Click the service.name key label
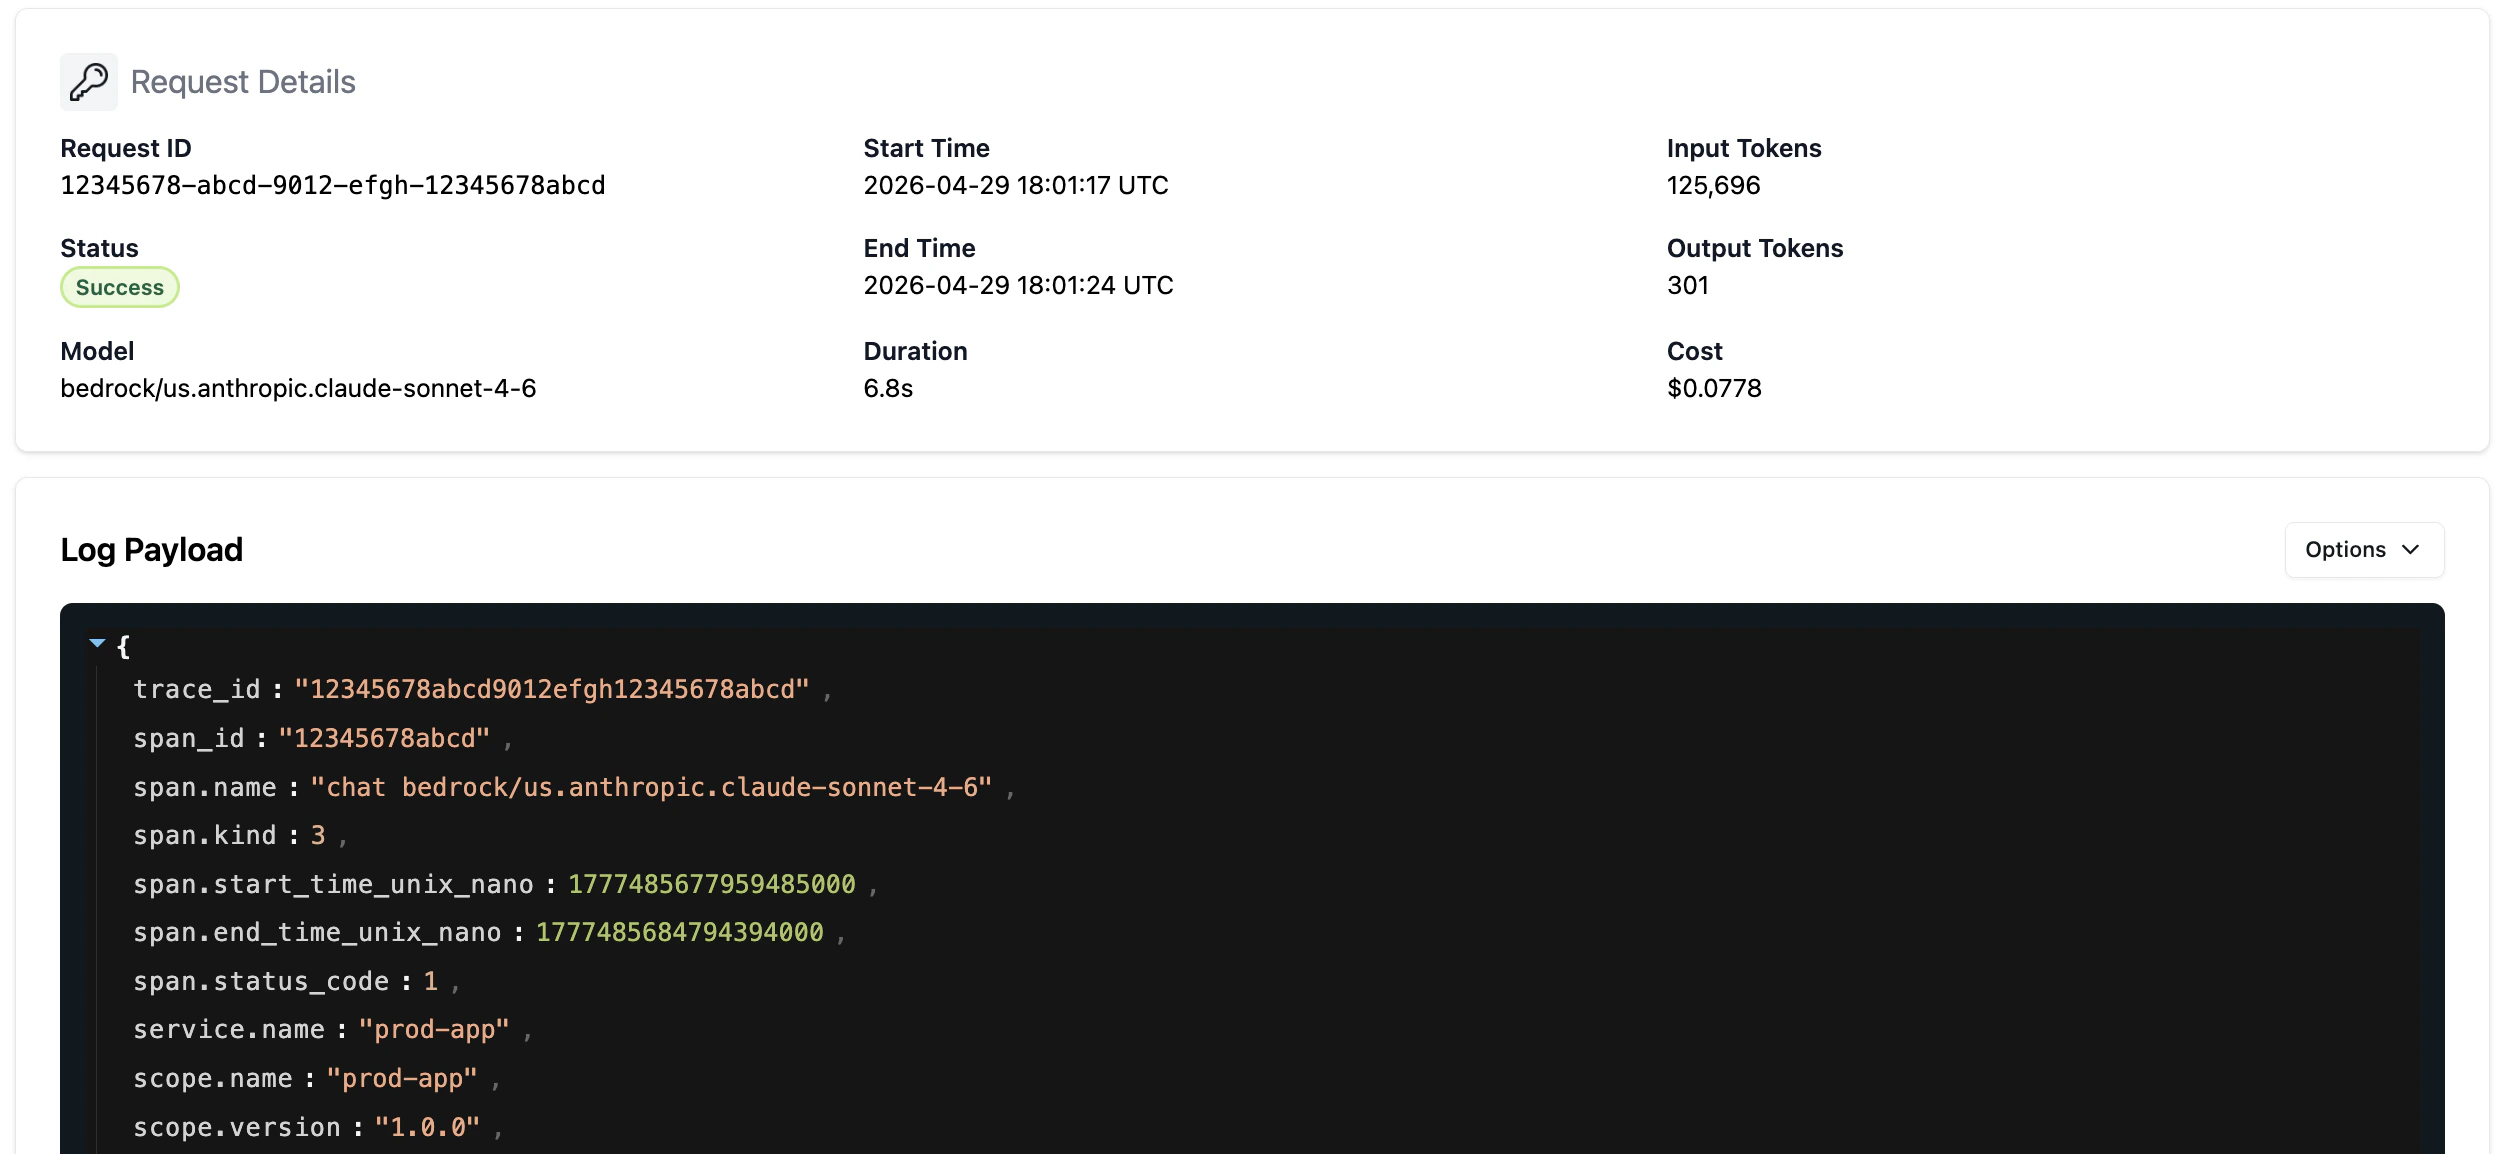The image size is (2512, 1154). [x=229, y=1029]
